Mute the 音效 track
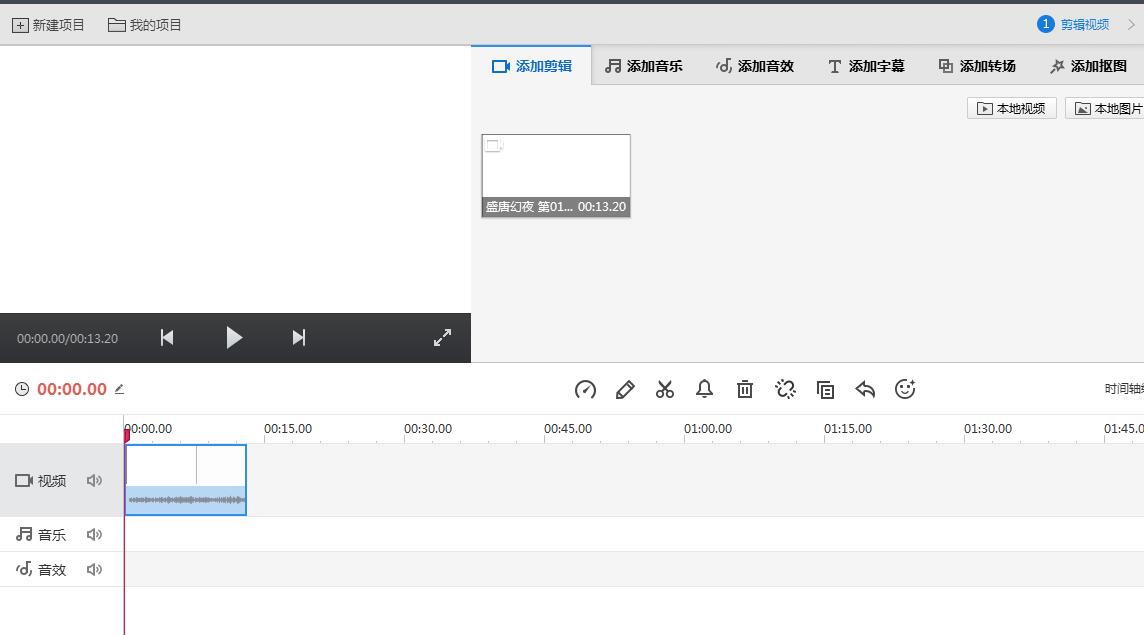The width and height of the screenshot is (1144, 635). [94, 569]
